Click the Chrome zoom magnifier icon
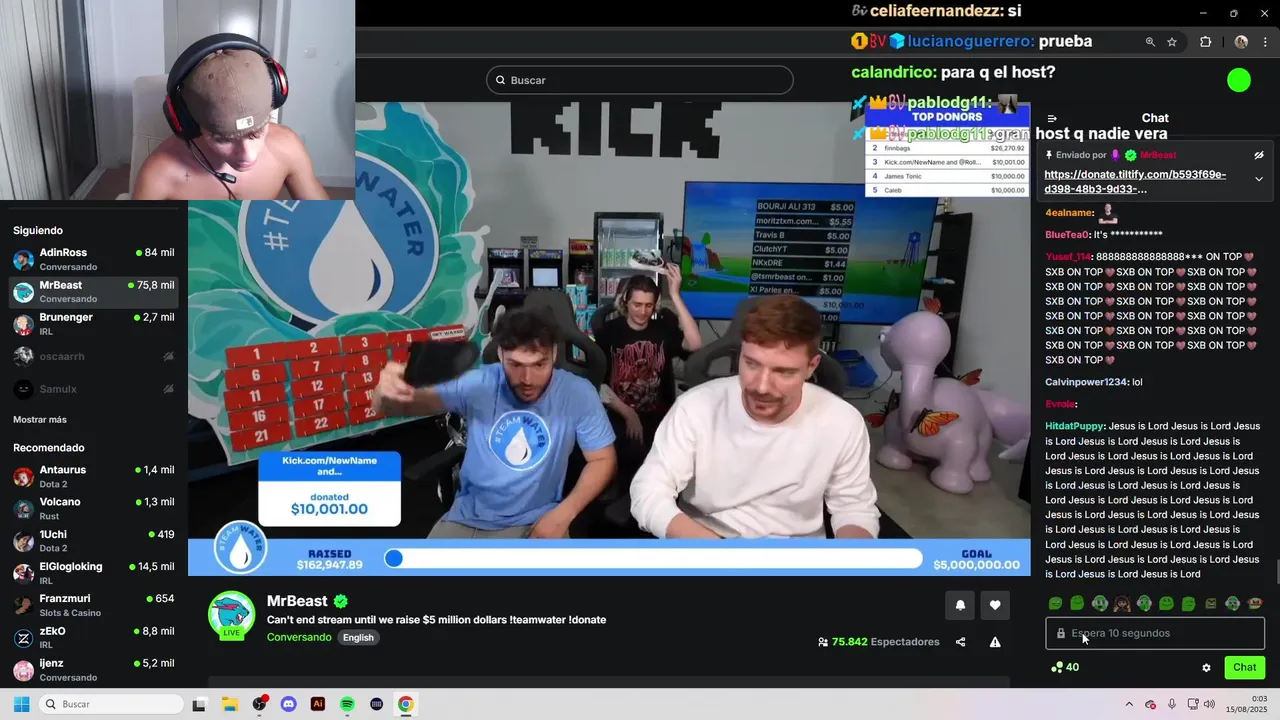1280x720 pixels. pos(1150,42)
